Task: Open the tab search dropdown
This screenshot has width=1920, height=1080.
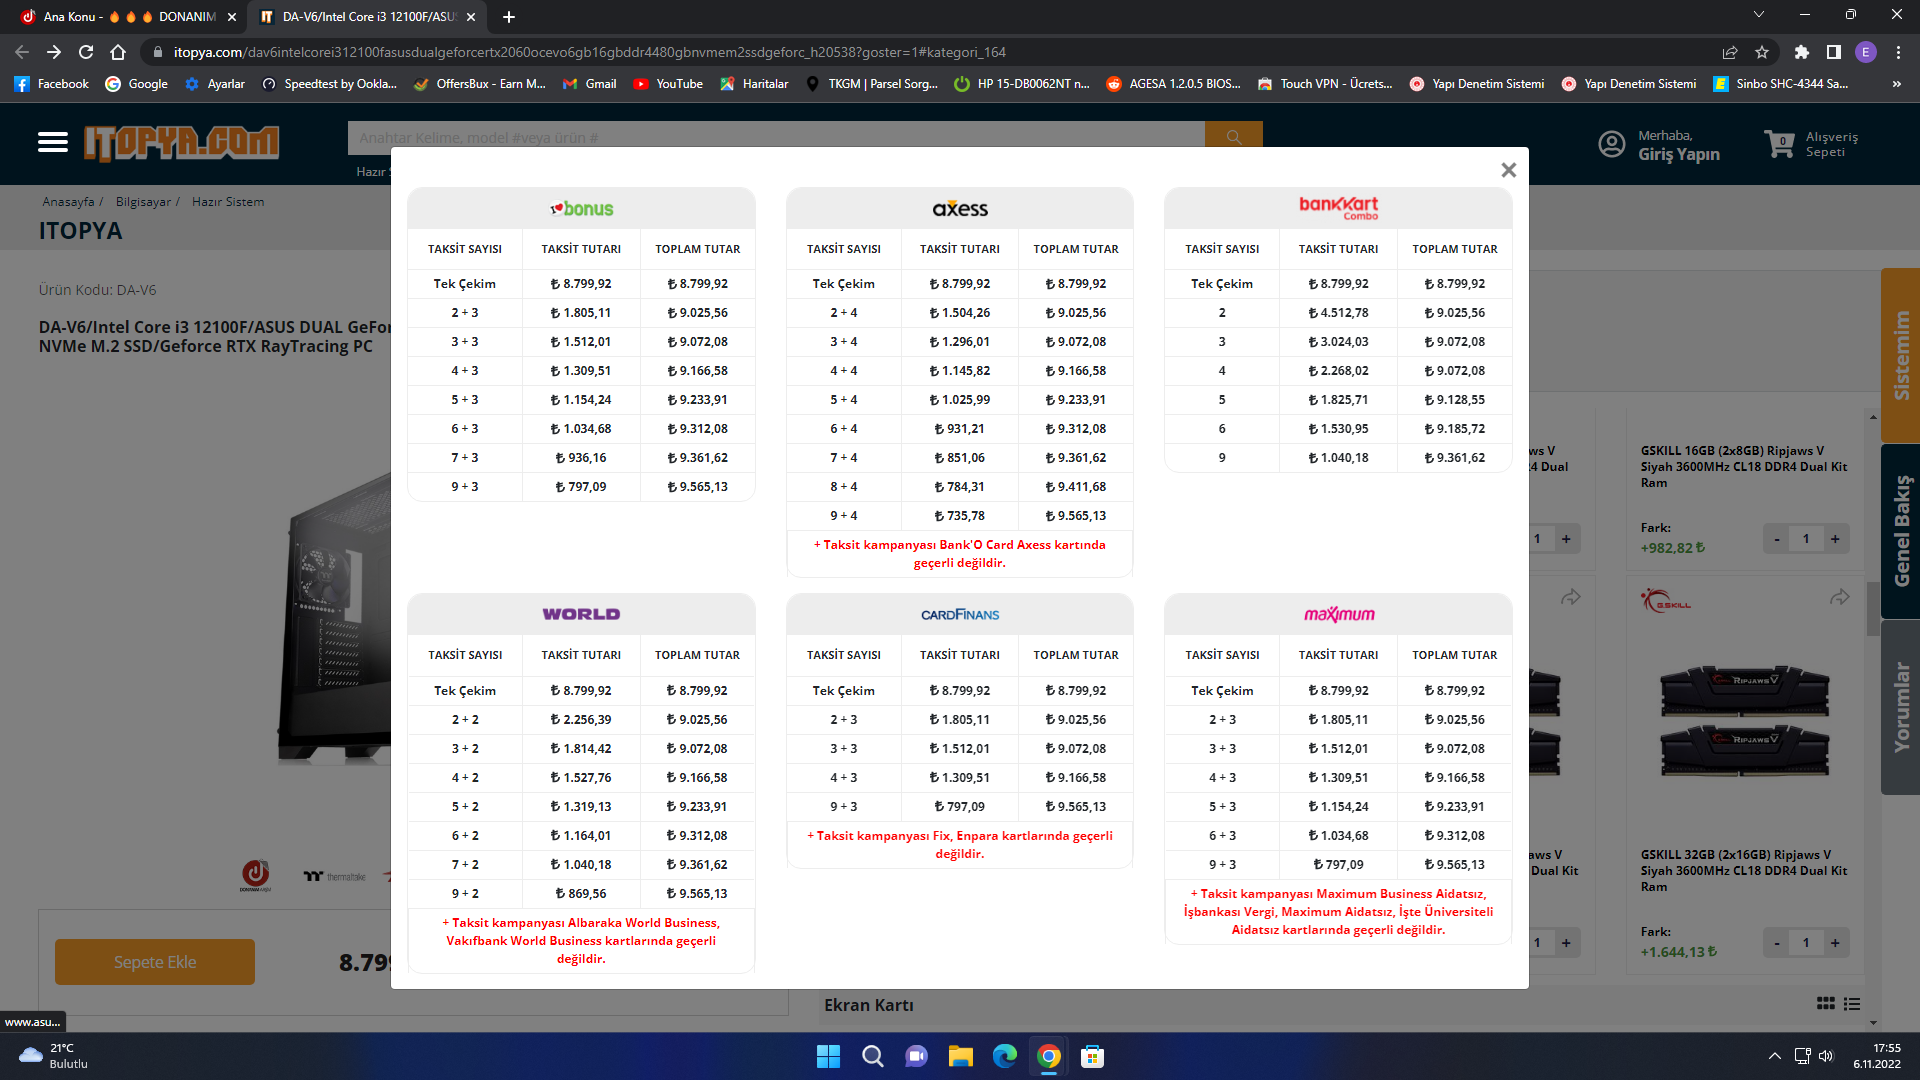Action: [x=1759, y=15]
